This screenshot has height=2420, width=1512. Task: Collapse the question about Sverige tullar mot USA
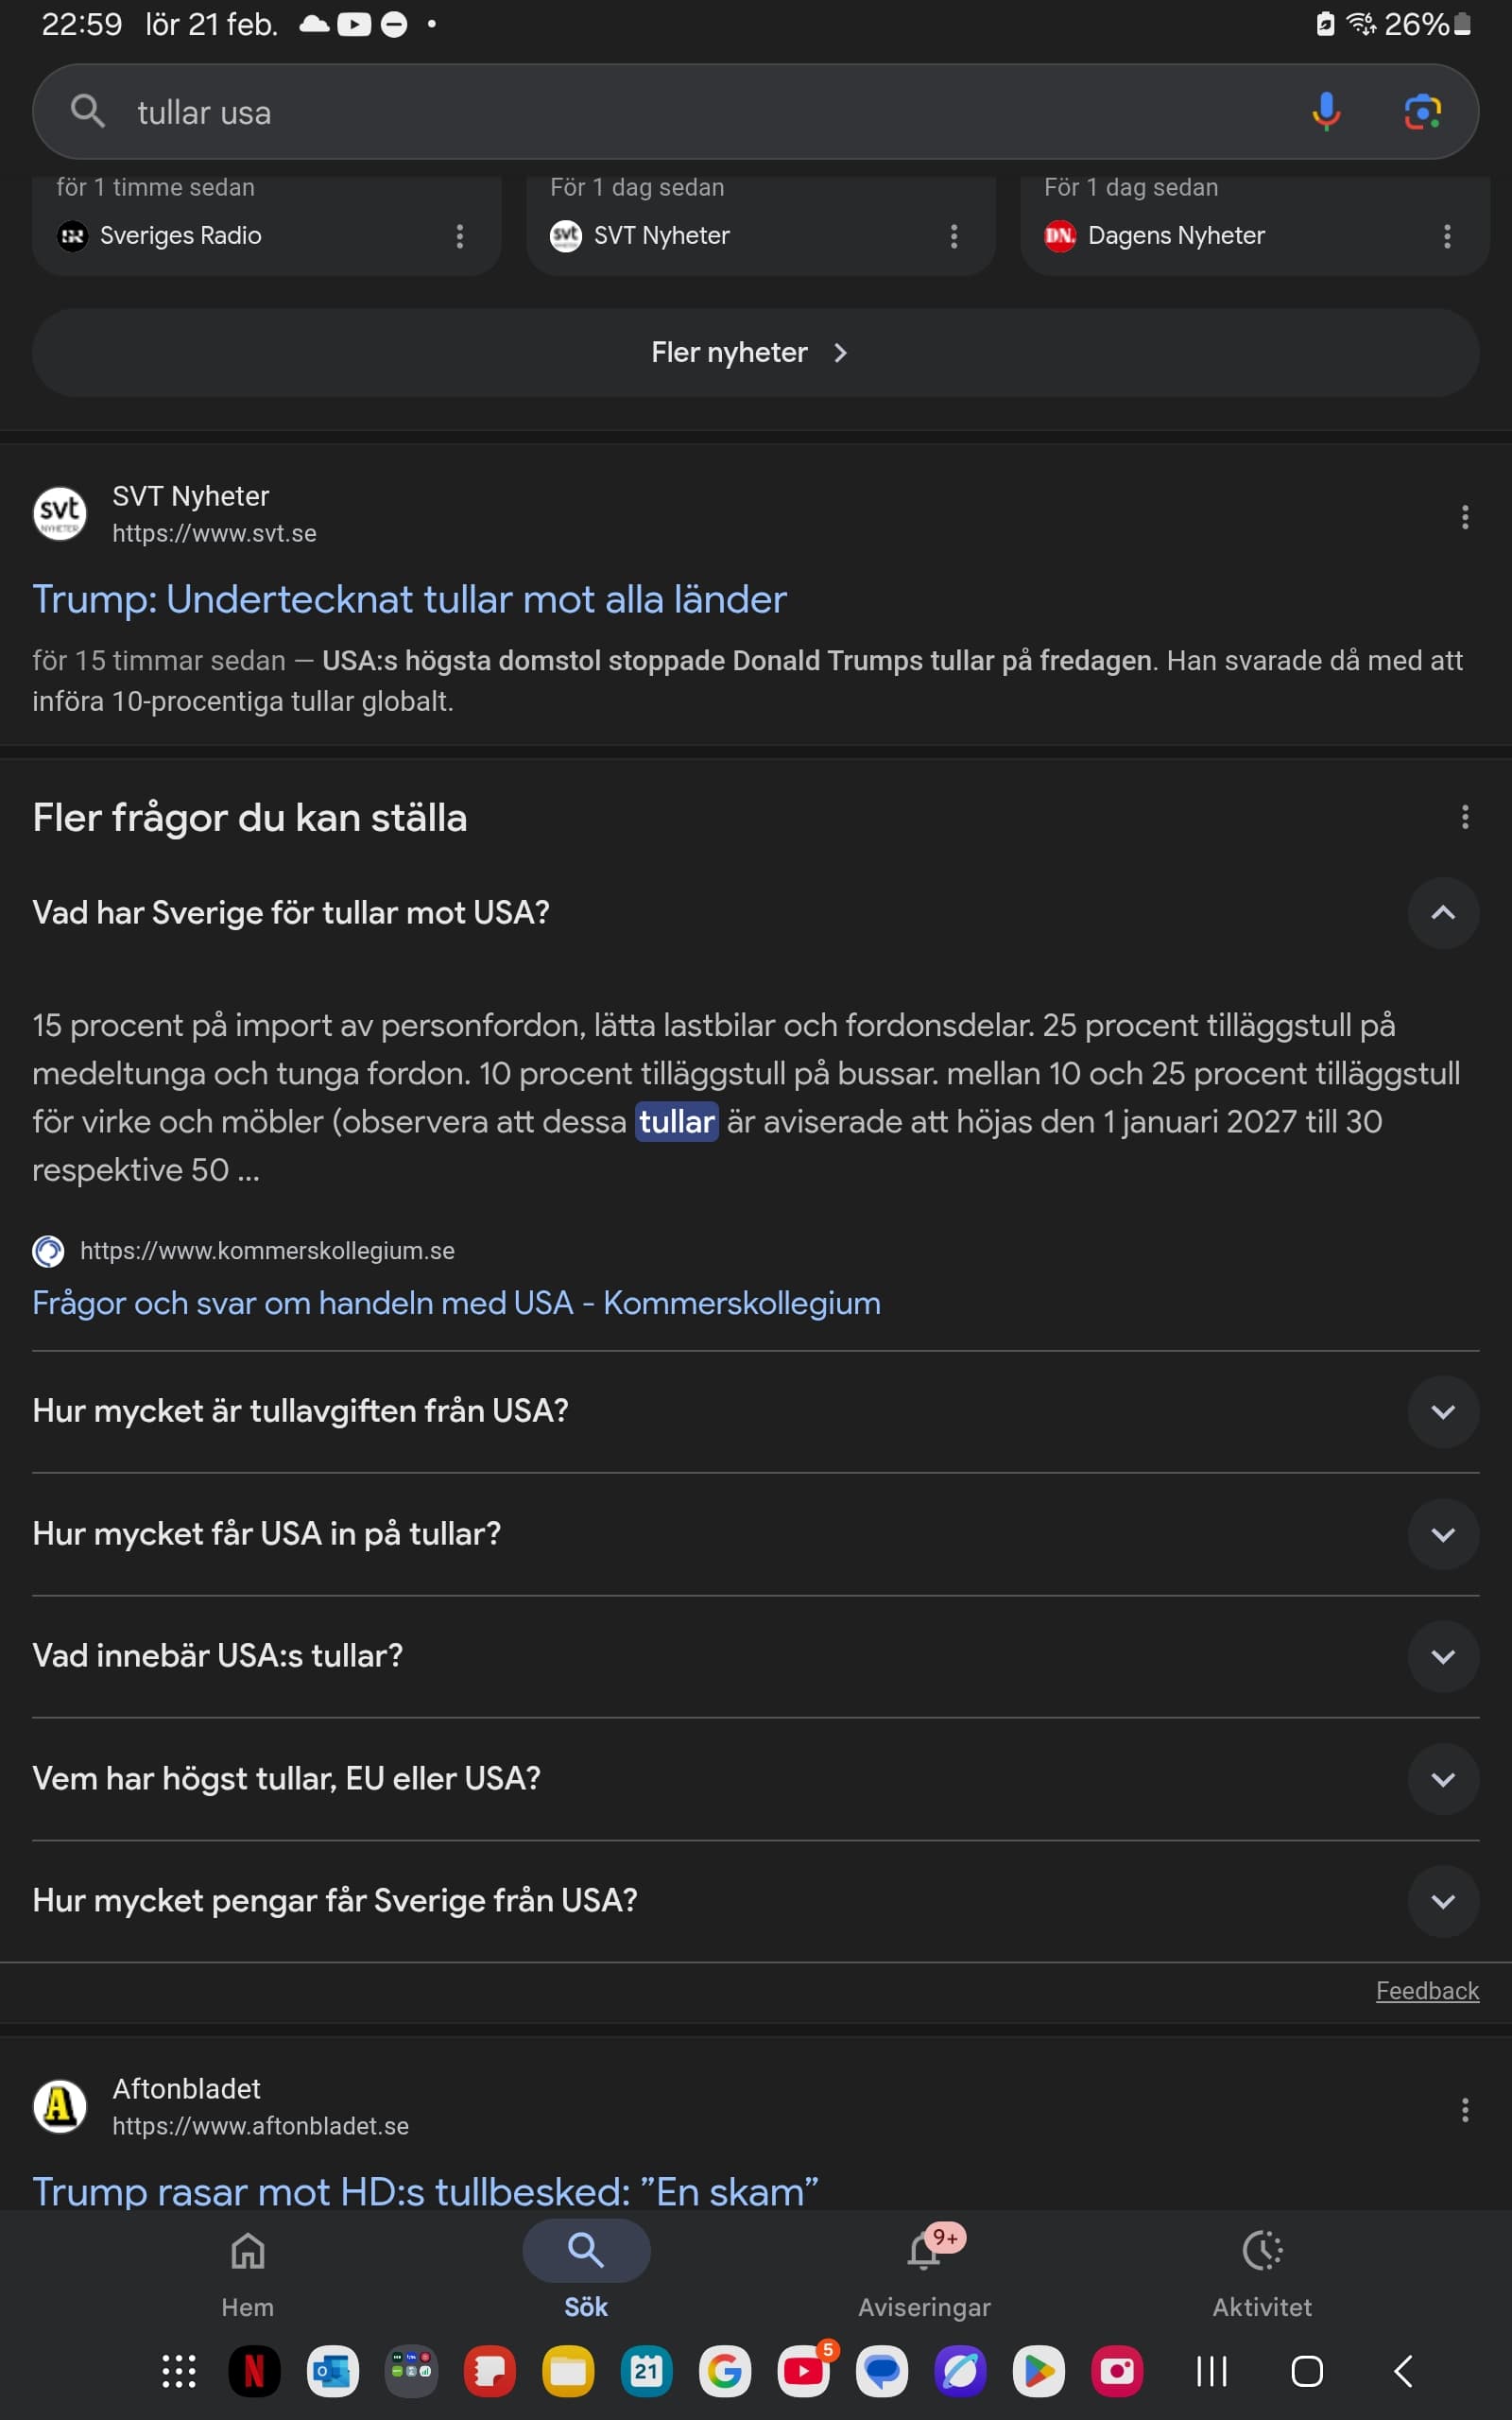[1442, 912]
